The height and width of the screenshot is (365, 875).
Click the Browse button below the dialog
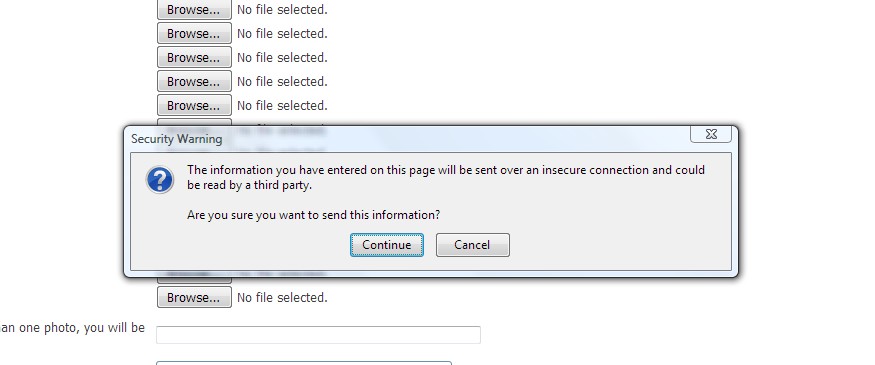pyautogui.click(x=194, y=297)
